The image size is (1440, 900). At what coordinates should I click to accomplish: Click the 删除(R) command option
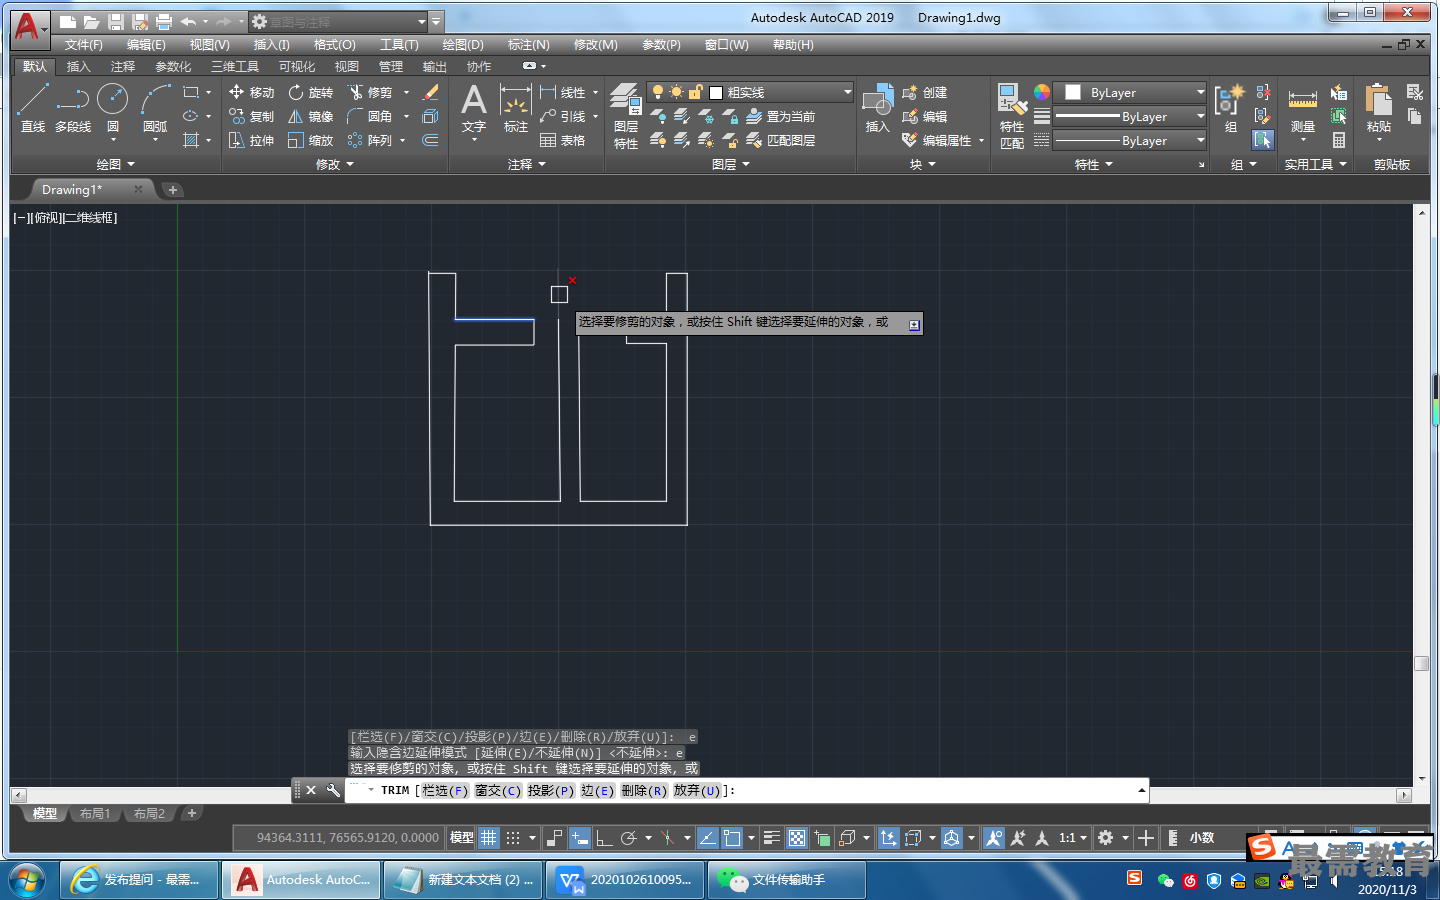(x=644, y=790)
